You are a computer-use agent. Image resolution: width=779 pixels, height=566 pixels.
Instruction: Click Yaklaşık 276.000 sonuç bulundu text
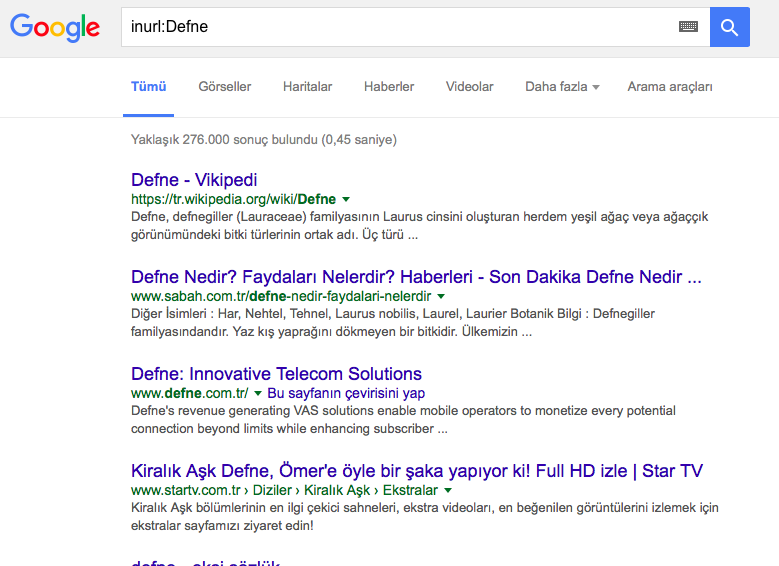click(264, 140)
